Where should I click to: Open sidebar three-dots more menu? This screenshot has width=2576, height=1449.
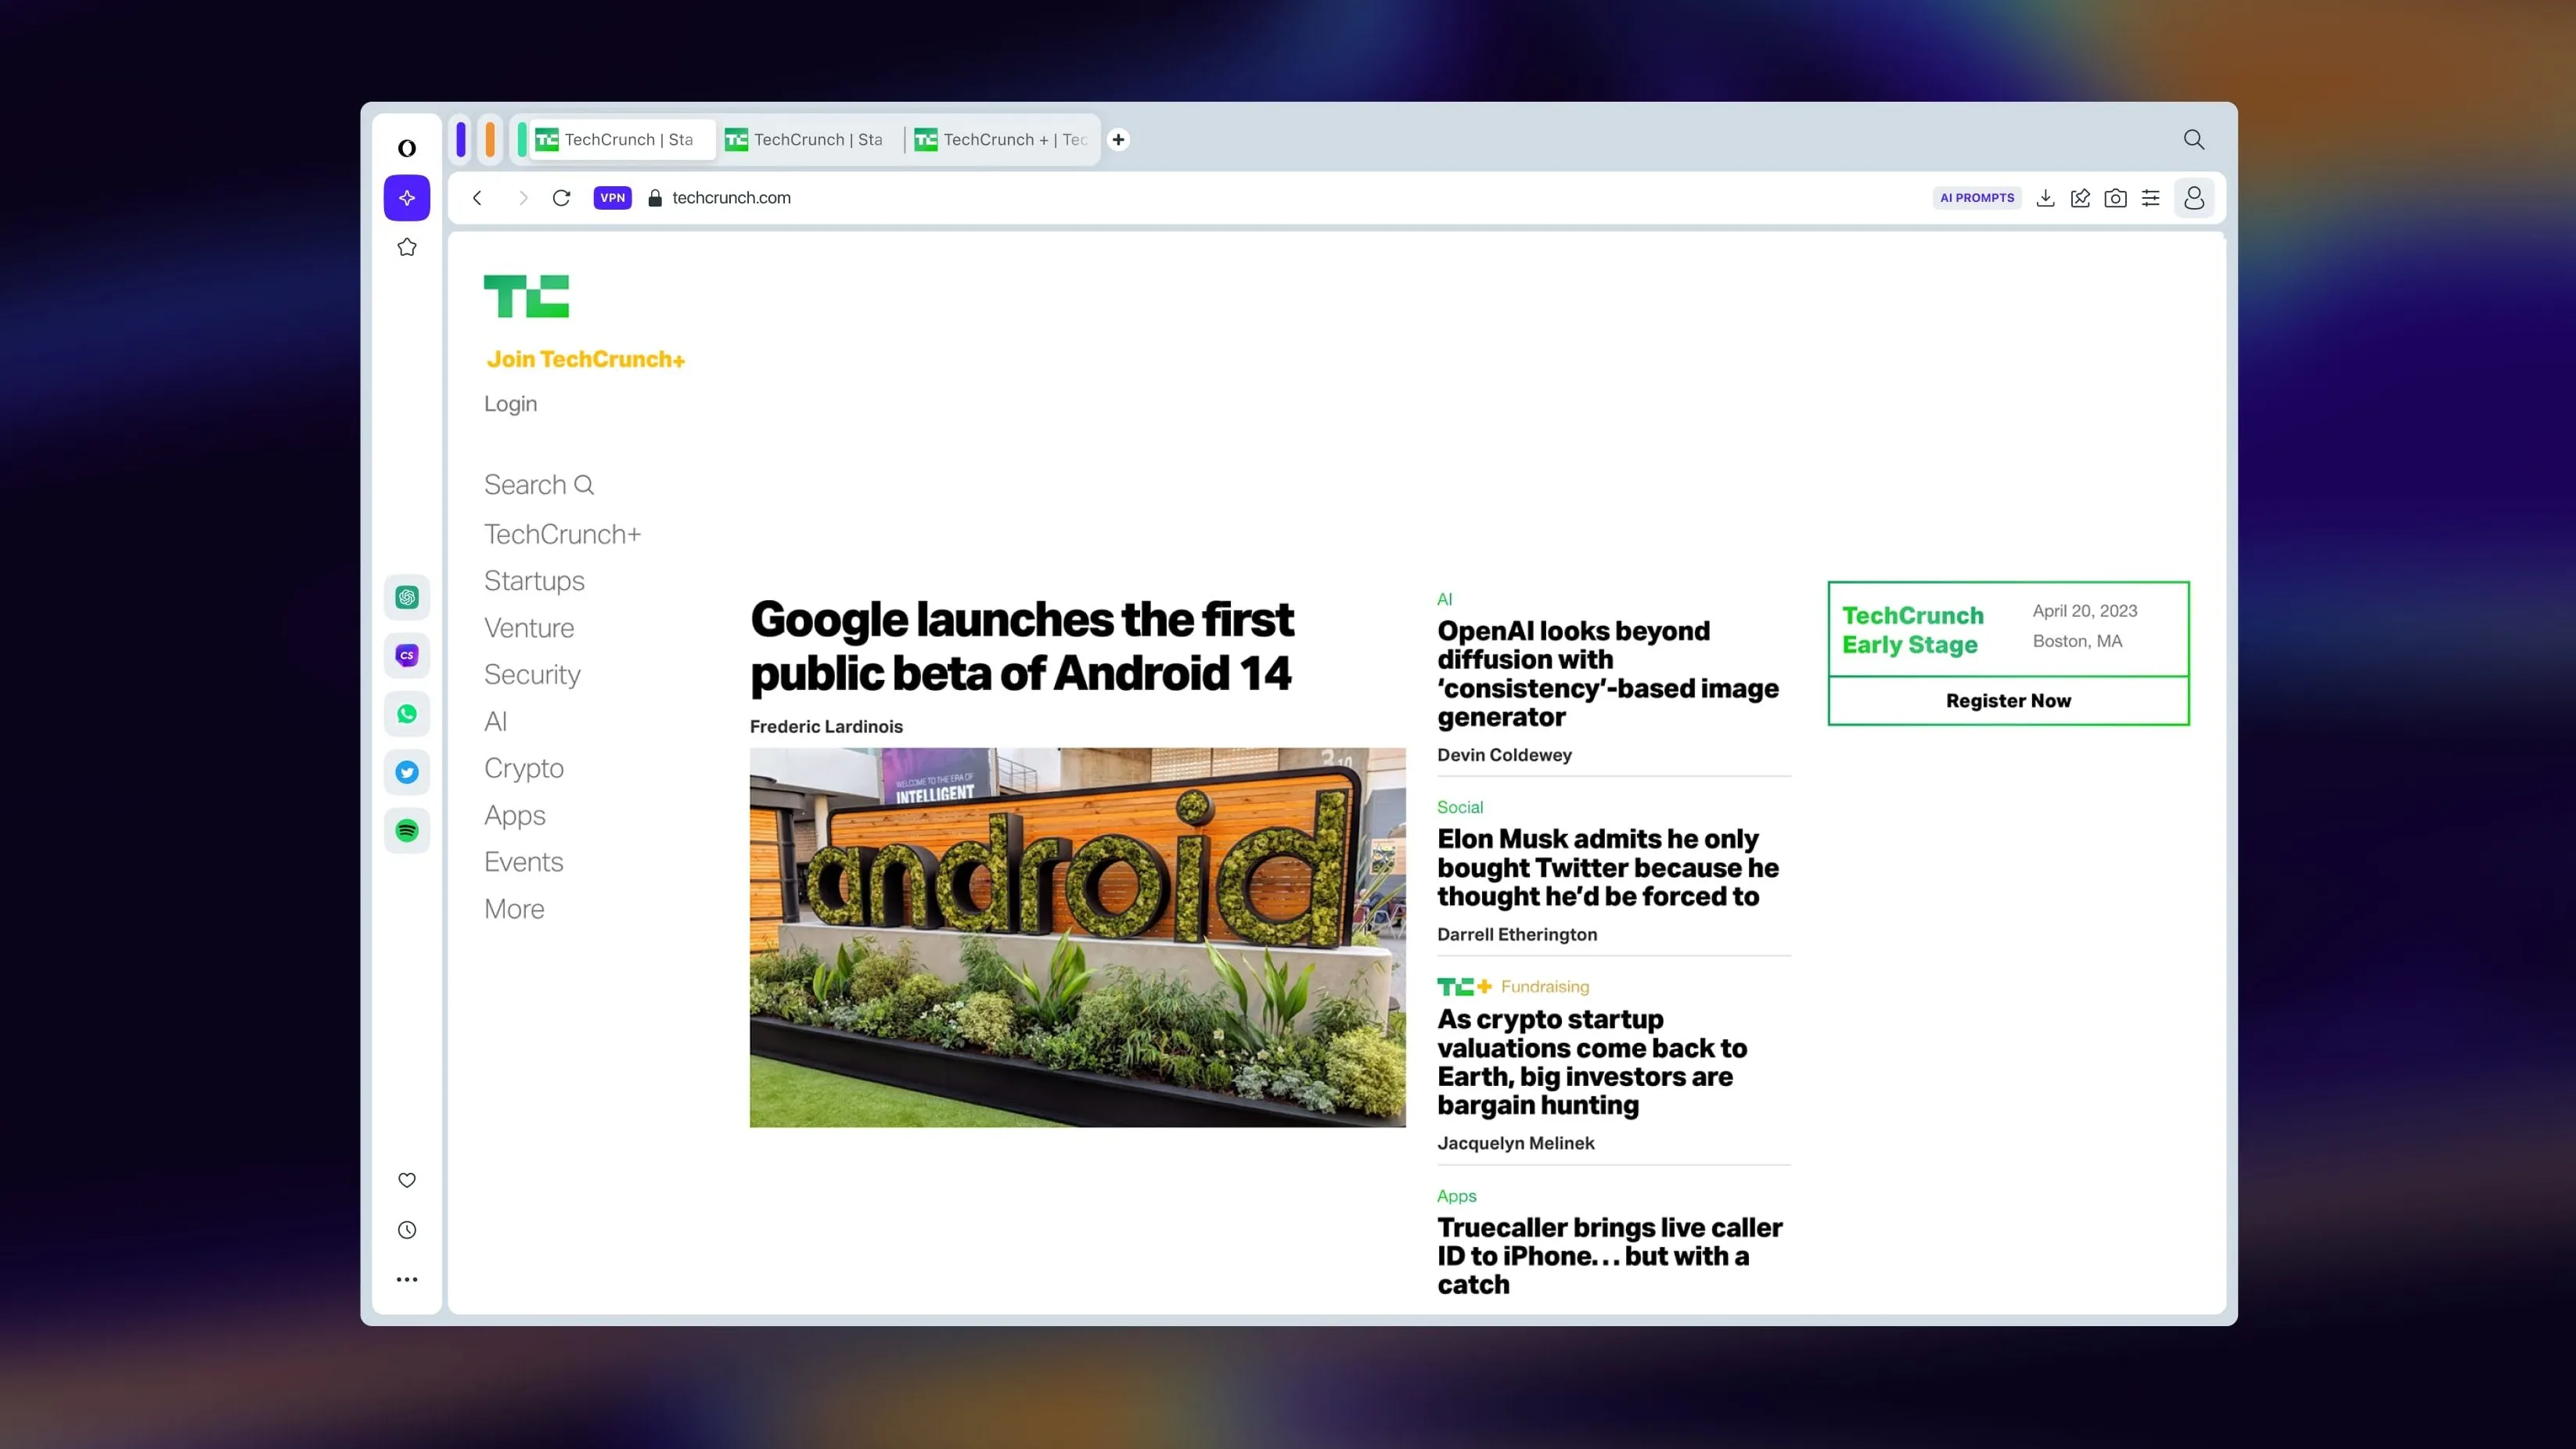[407, 1279]
